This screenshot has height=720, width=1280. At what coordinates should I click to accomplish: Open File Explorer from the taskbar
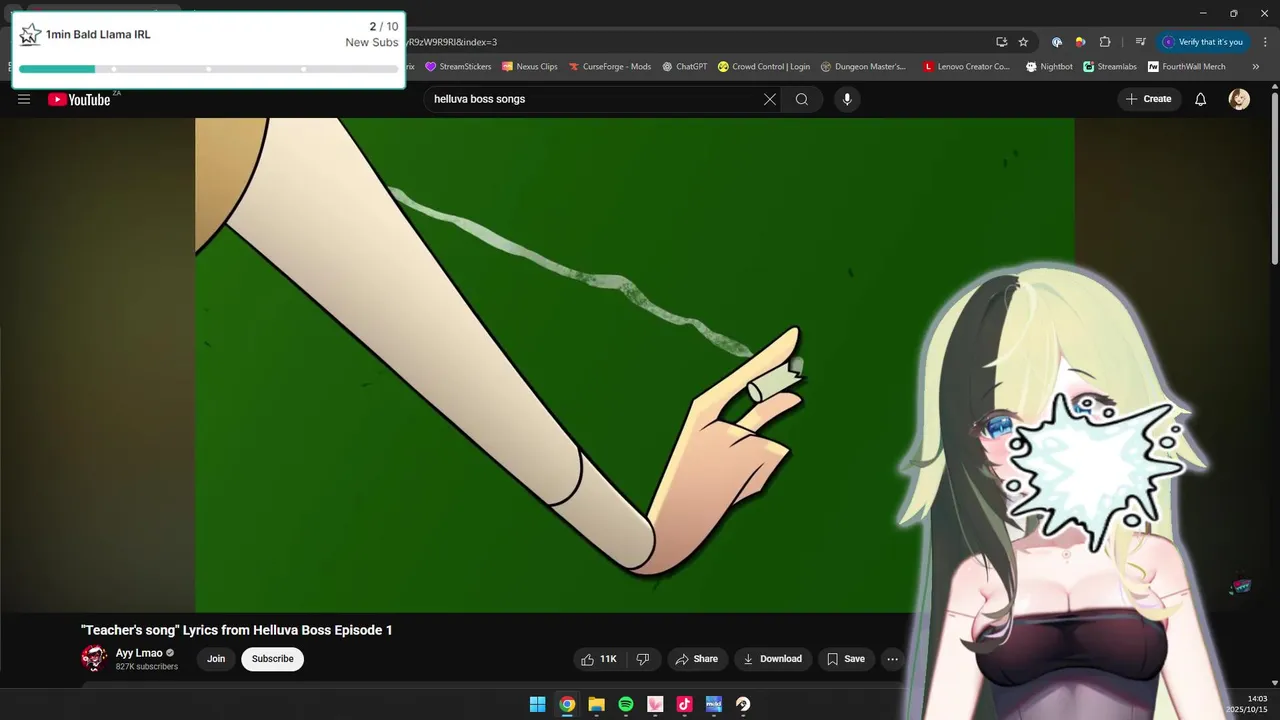[596, 704]
